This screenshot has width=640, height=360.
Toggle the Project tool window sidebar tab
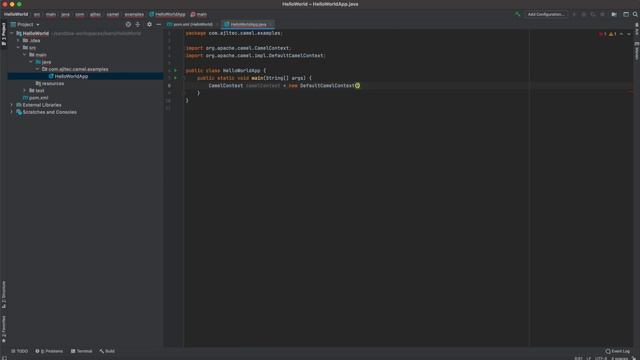[4, 34]
